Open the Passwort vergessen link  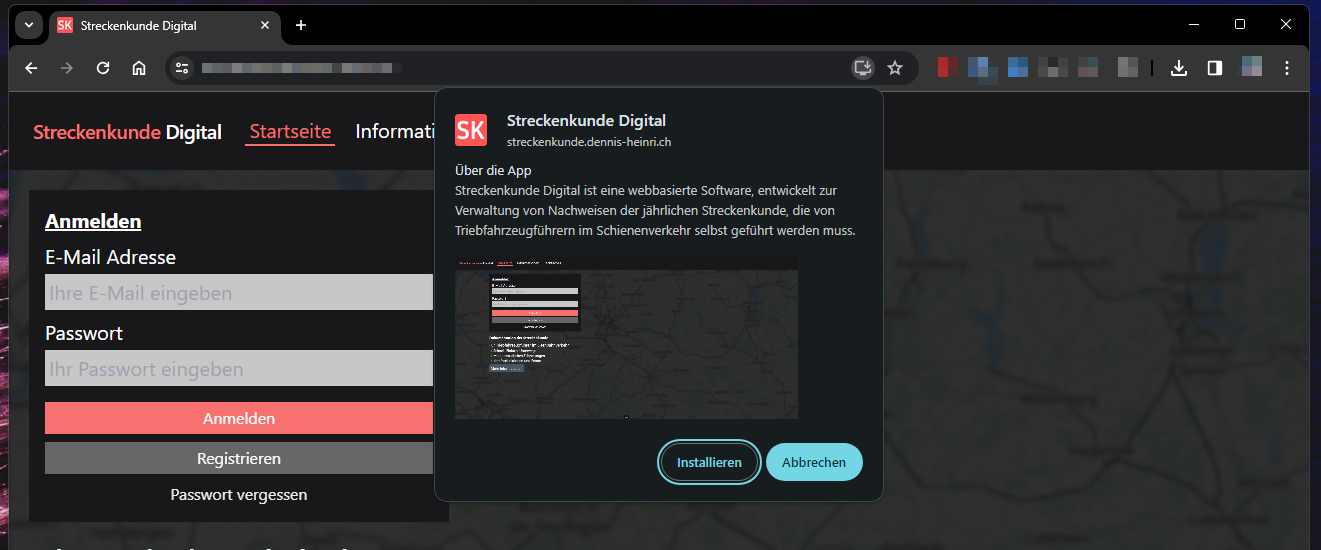click(238, 495)
